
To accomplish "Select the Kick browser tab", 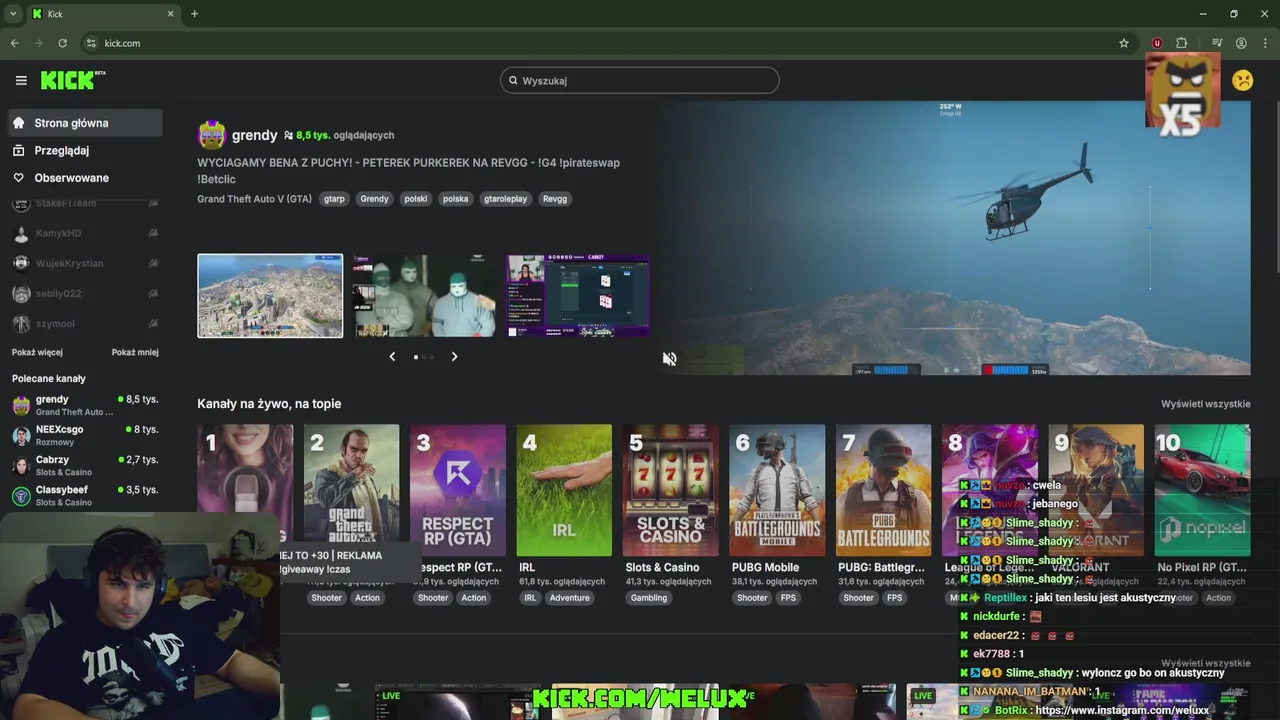I will (x=103, y=14).
